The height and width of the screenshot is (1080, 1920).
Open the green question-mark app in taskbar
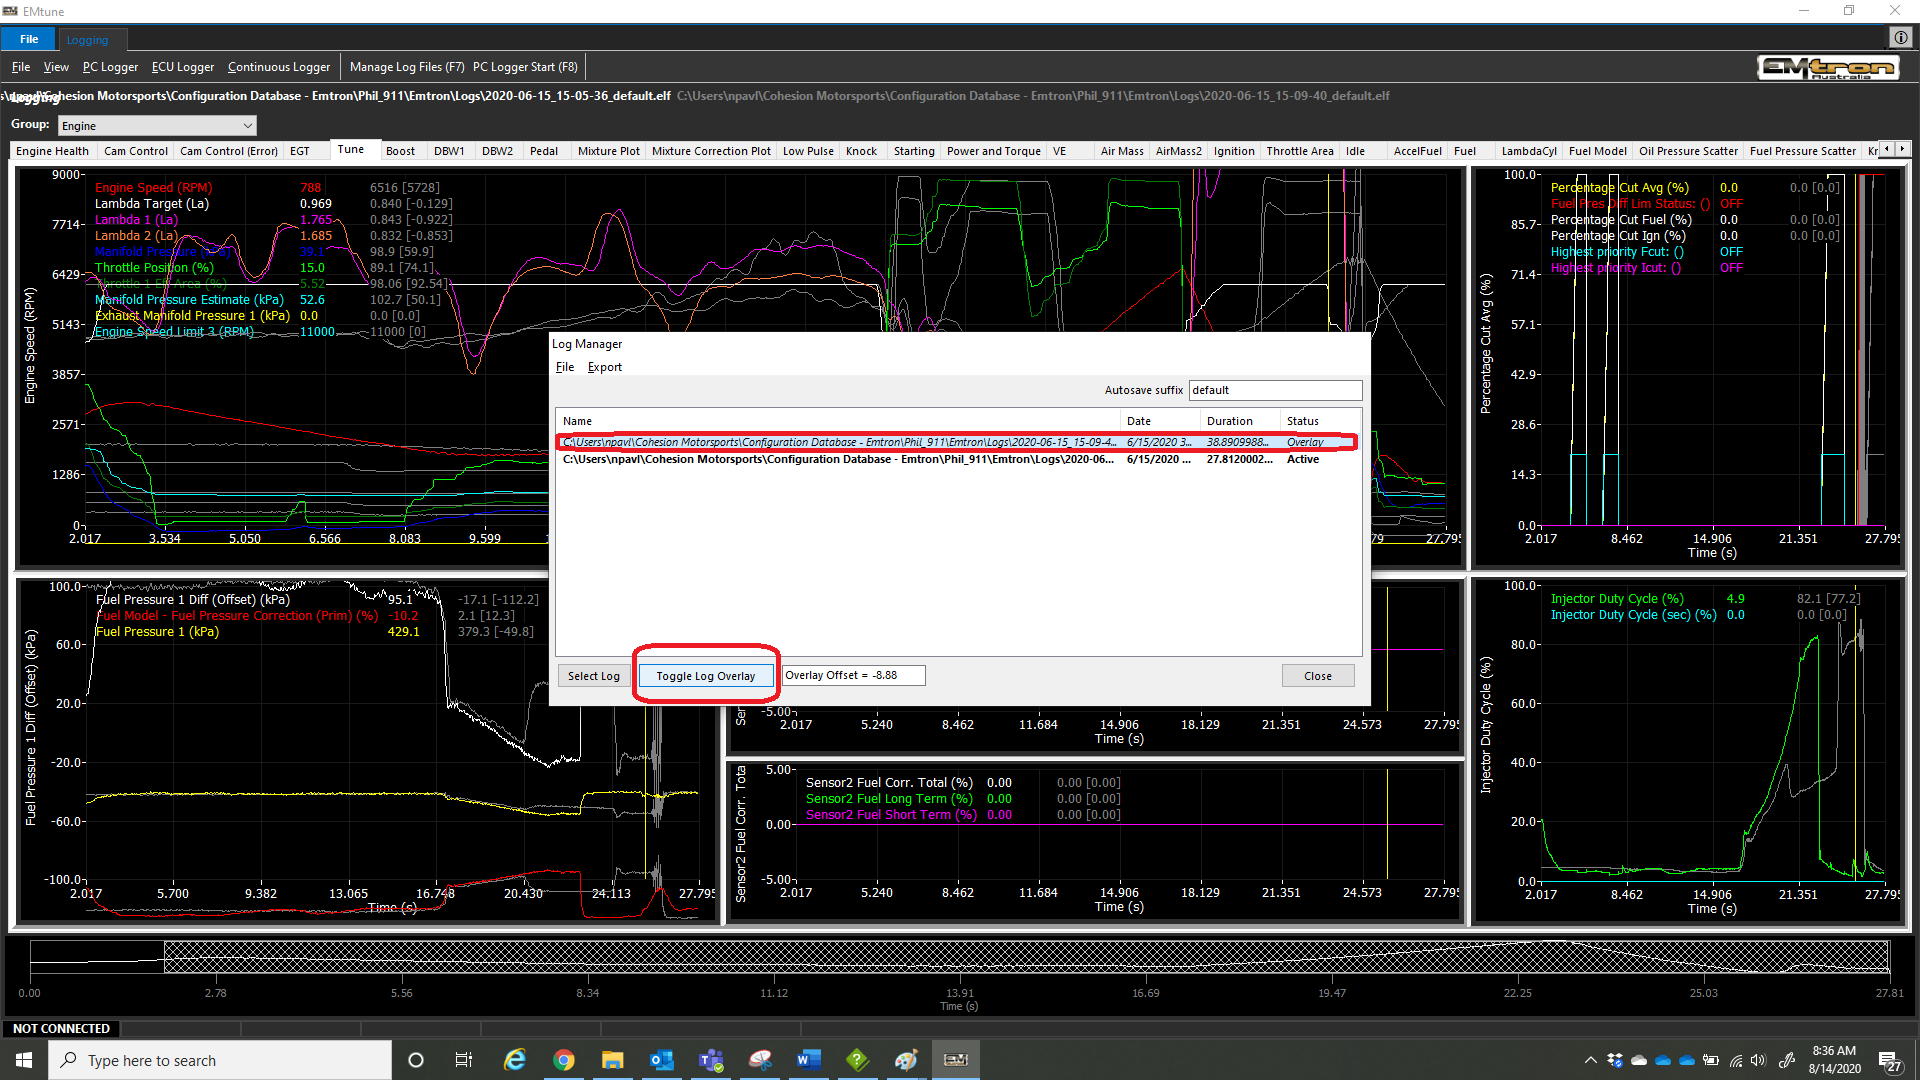pyautogui.click(x=857, y=1060)
